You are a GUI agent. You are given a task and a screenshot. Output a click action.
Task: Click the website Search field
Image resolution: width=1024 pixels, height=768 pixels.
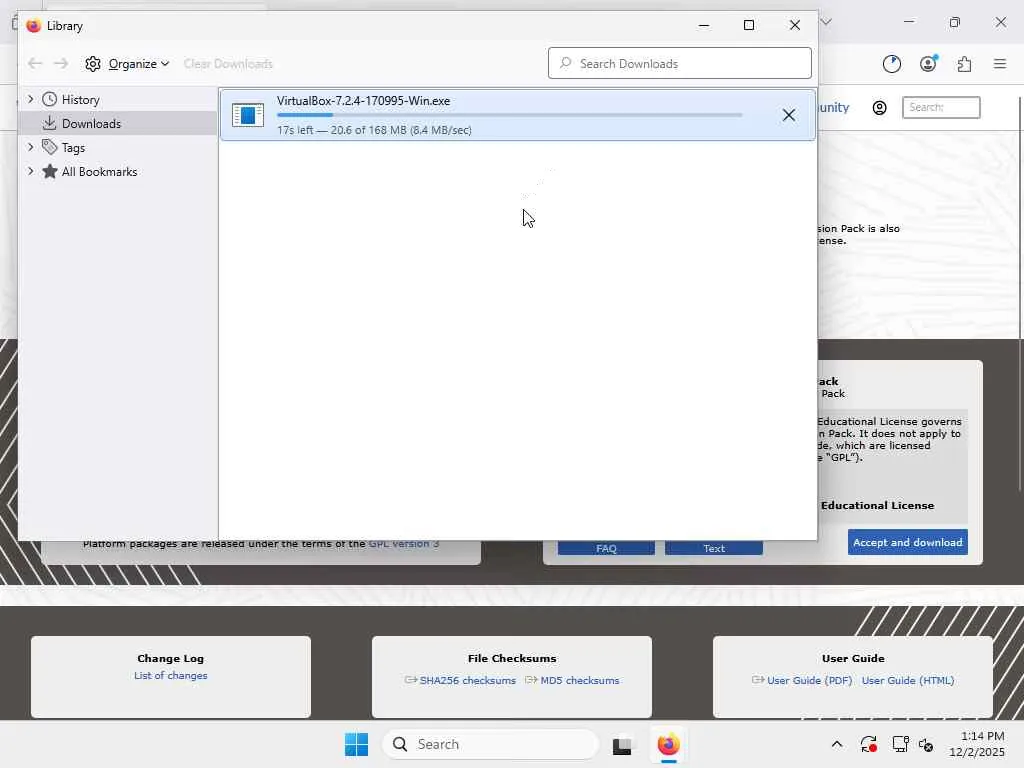pos(941,107)
